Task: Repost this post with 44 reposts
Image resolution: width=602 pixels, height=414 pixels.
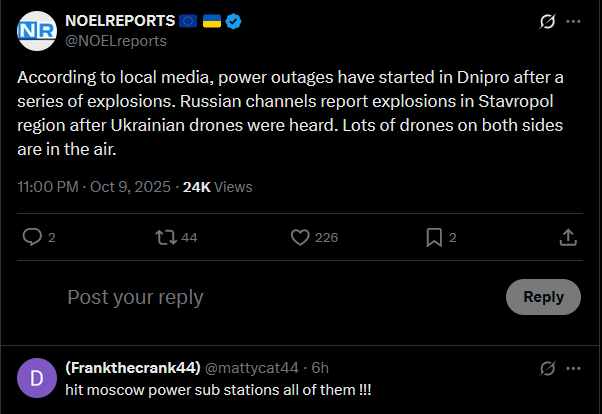Action: [x=165, y=237]
